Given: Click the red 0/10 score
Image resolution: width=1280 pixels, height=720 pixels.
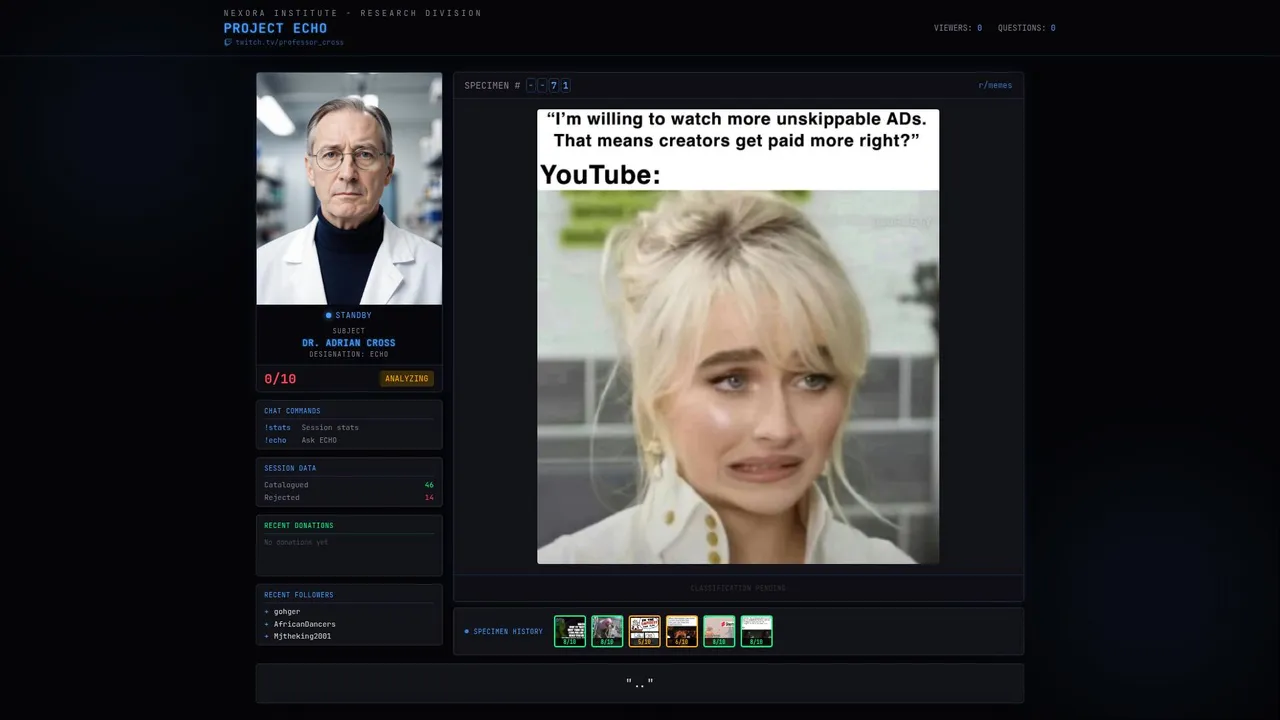Looking at the screenshot, I should pyautogui.click(x=280, y=379).
